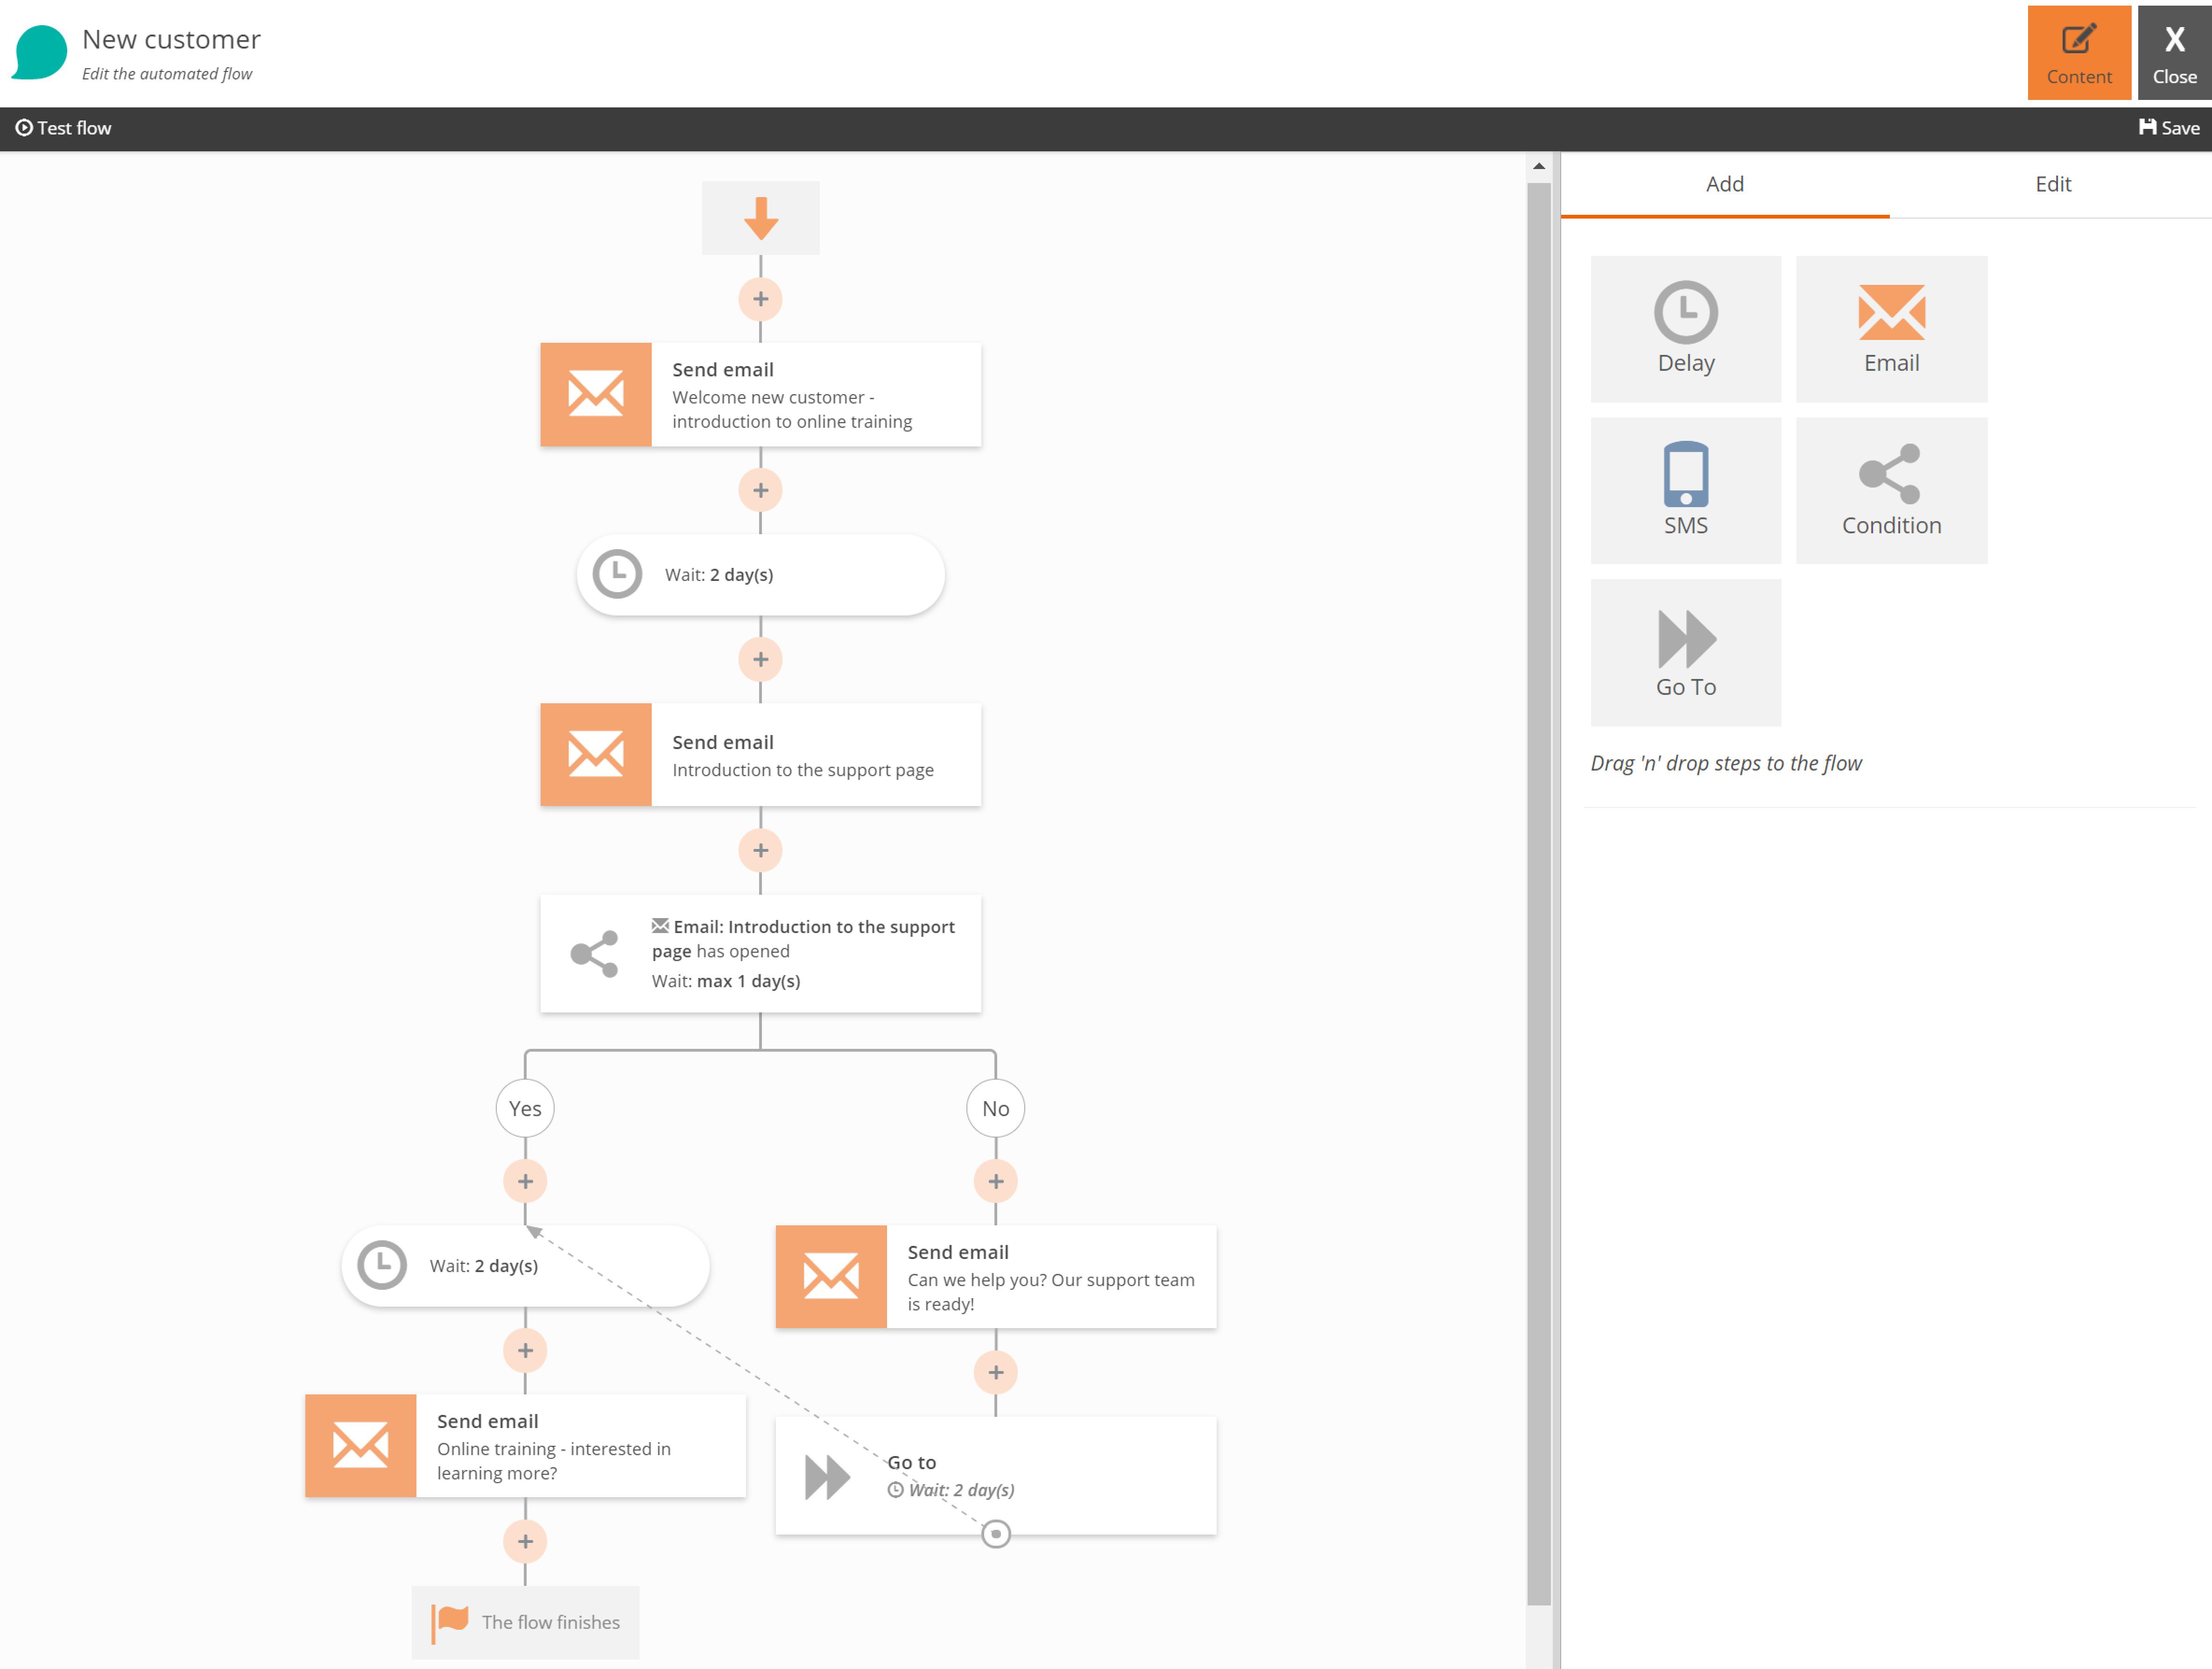Viewport: 2212px width, 1669px height.
Task: Switch to the Add tab
Action: (x=1724, y=184)
